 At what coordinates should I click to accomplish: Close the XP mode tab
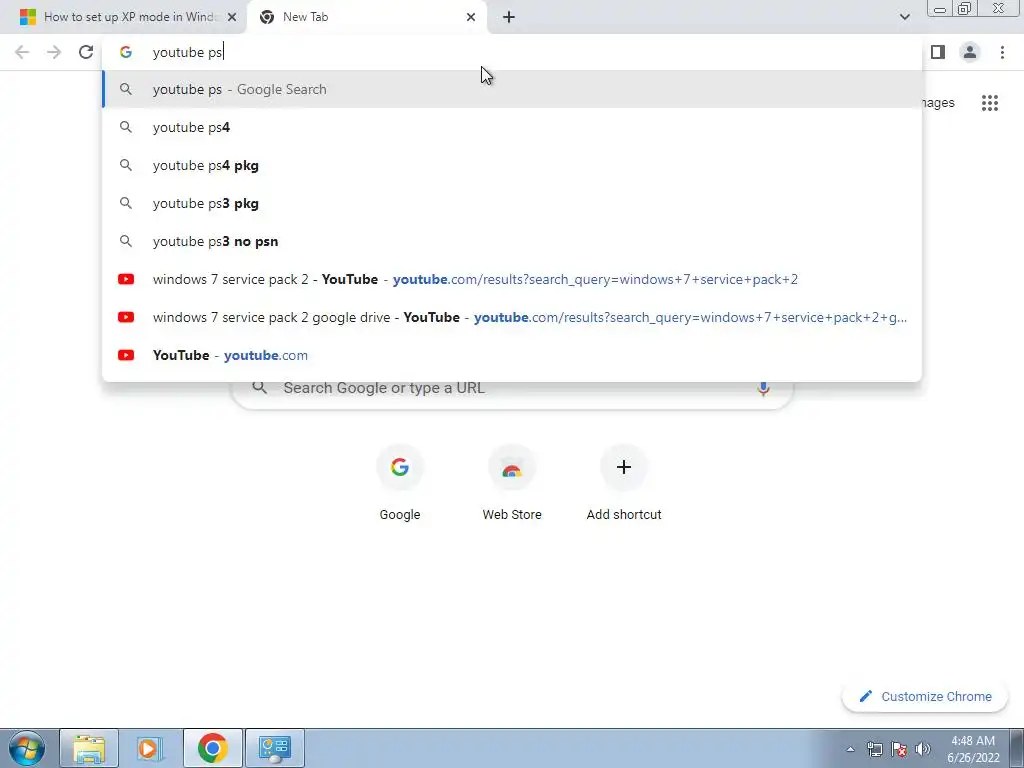(x=232, y=17)
